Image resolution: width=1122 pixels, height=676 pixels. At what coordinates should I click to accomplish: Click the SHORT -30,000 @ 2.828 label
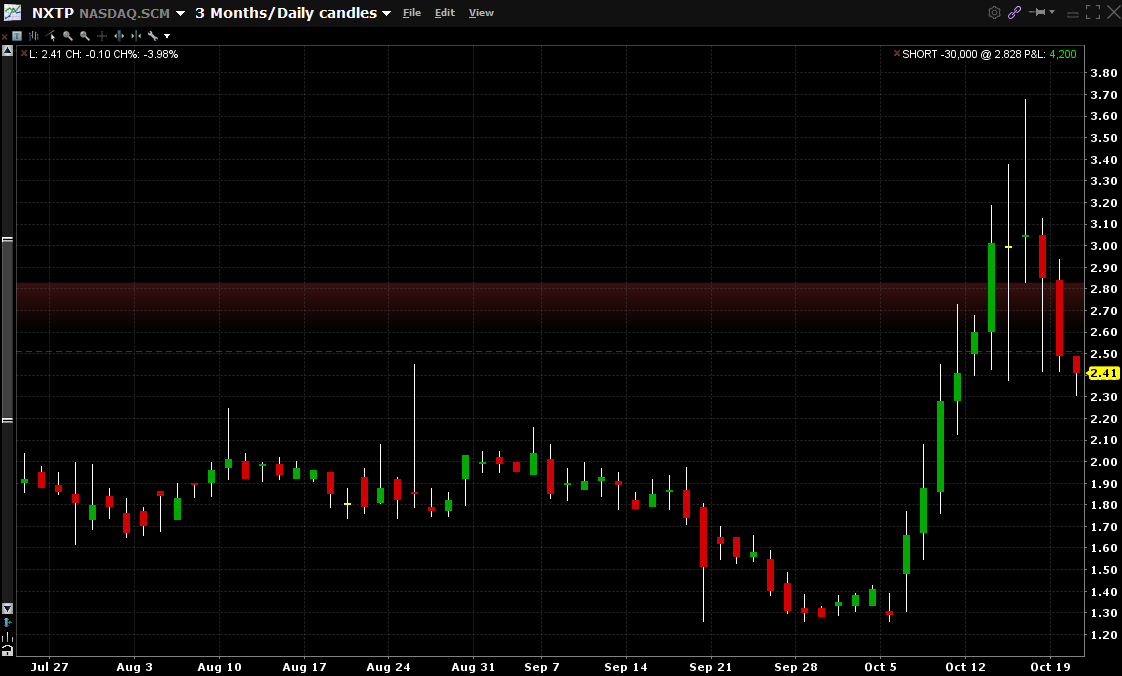tap(960, 54)
